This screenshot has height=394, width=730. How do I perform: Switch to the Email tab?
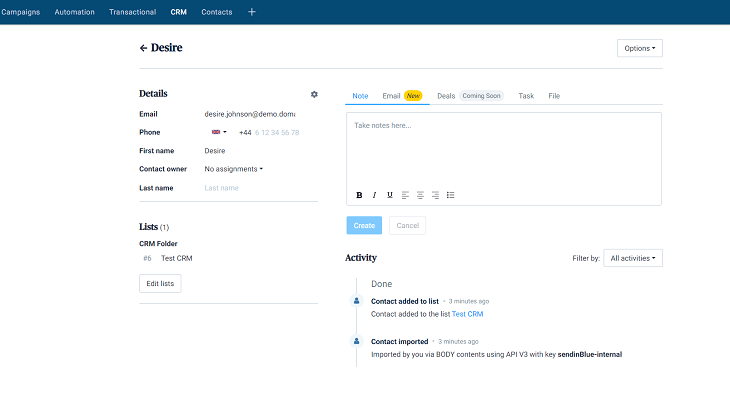pyautogui.click(x=391, y=96)
